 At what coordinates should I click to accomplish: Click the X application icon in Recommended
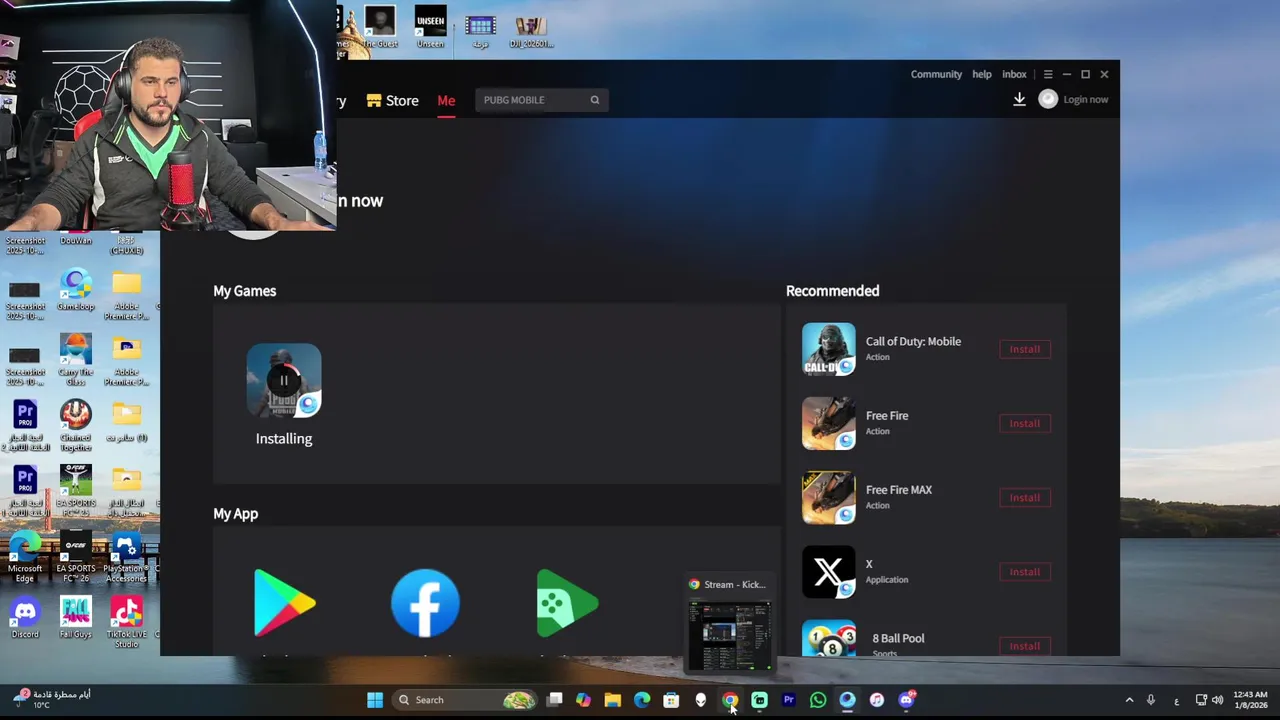point(828,572)
